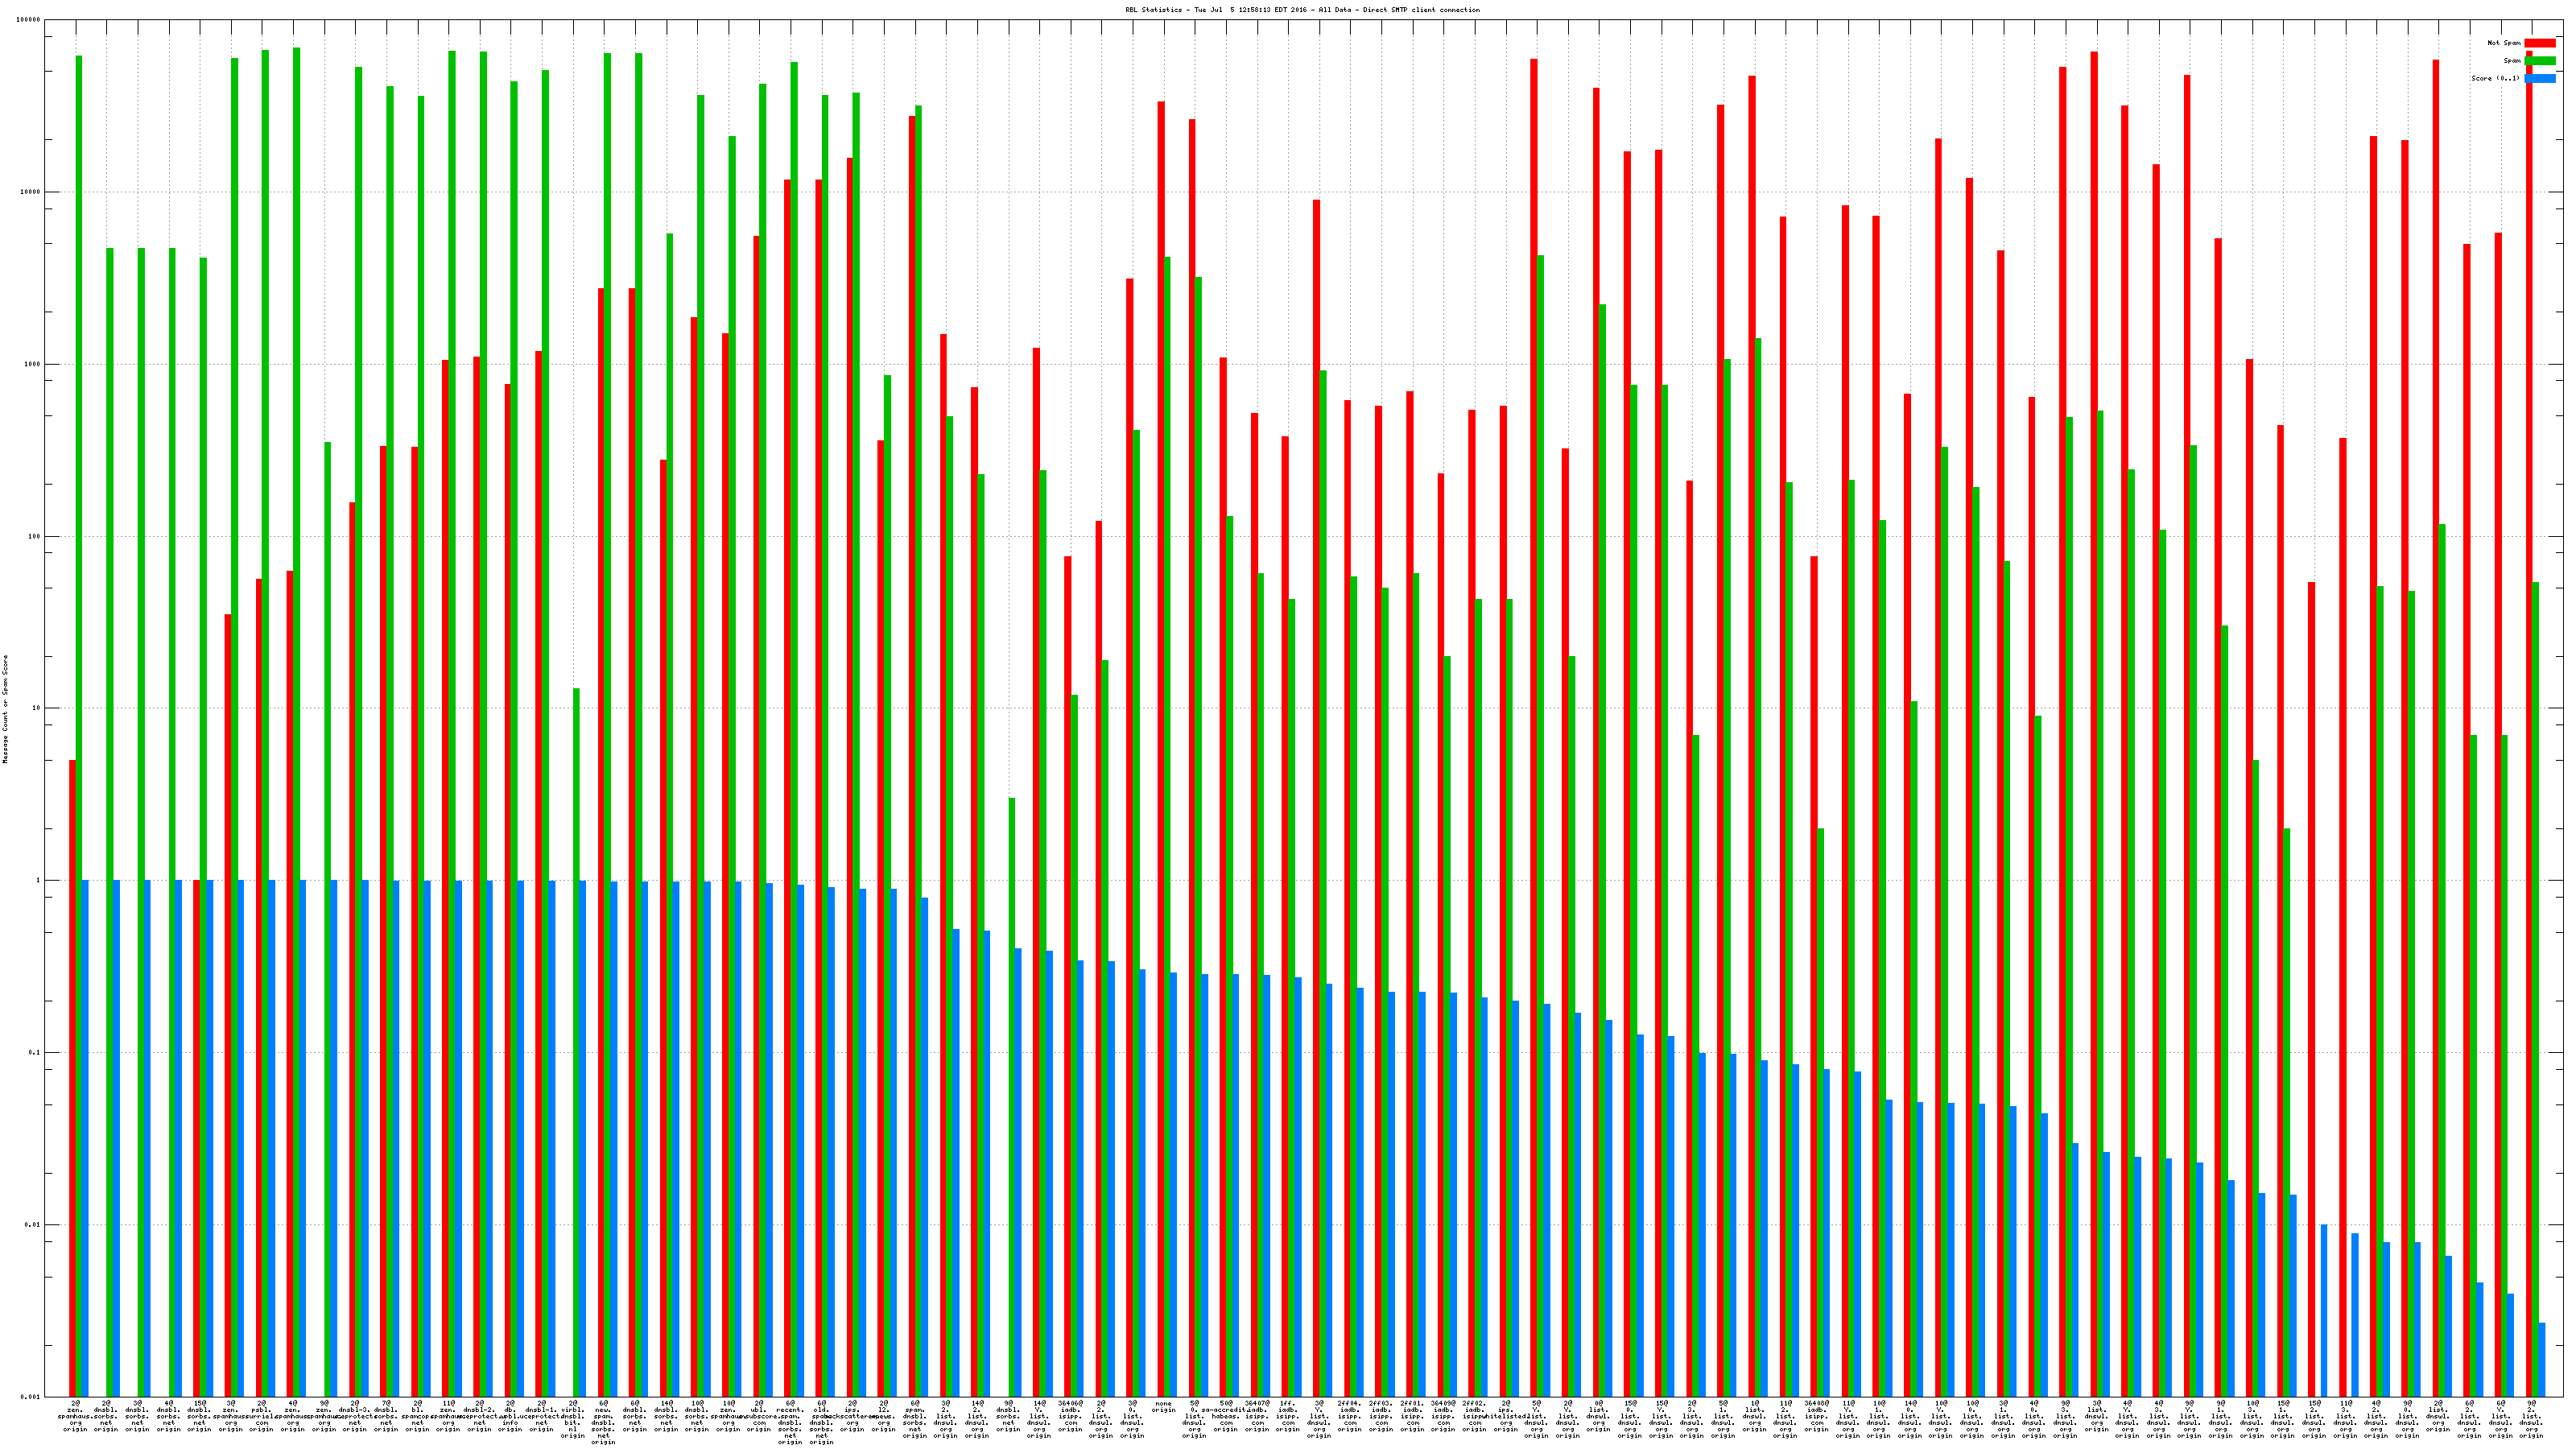2576x1449 pixels.
Task: Click the ubl.unsubscore.com x-axis label
Action: (x=759, y=1416)
